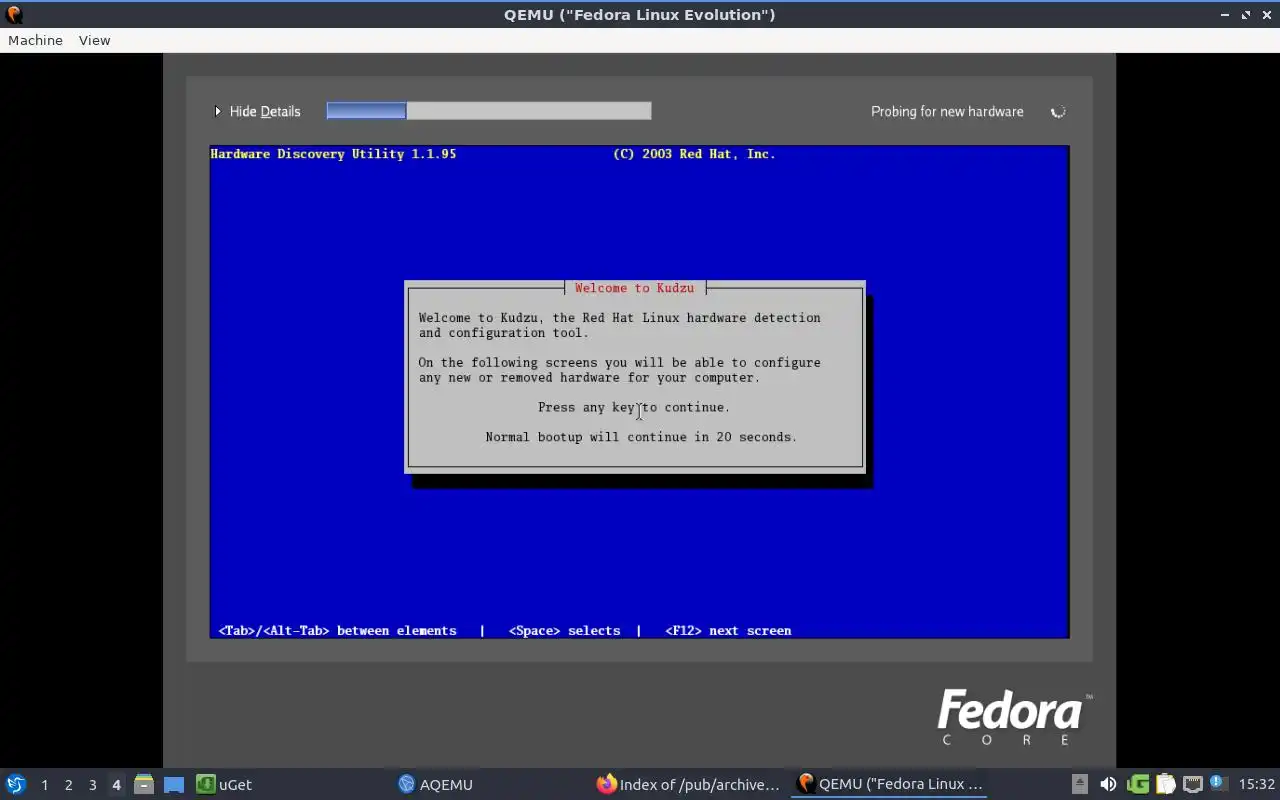The height and width of the screenshot is (800, 1280).
Task: Click 'Normal bootup will continue in 20 seconds.'
Action: [641, 437]
